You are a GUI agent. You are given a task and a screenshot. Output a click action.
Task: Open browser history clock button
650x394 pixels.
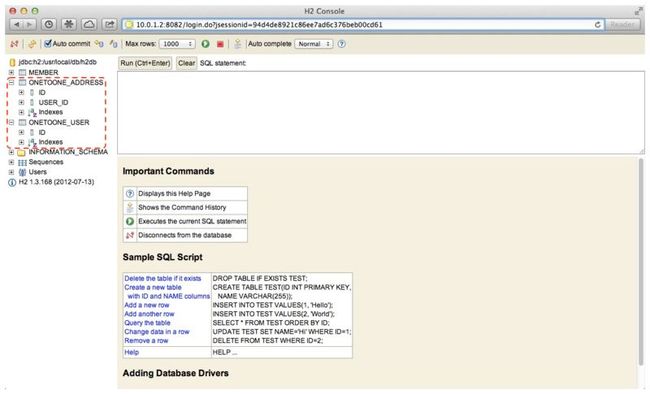coord(49,24)
